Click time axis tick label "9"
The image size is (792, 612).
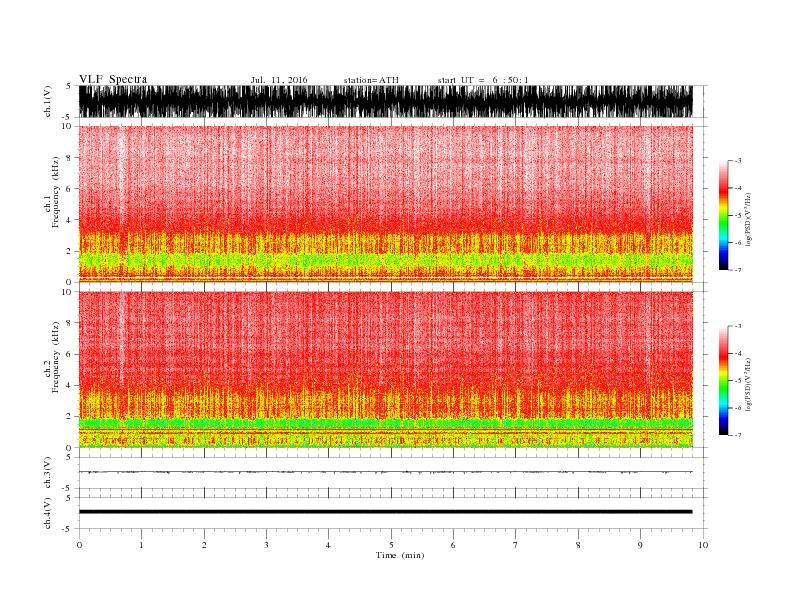click(x=640, y=545)
